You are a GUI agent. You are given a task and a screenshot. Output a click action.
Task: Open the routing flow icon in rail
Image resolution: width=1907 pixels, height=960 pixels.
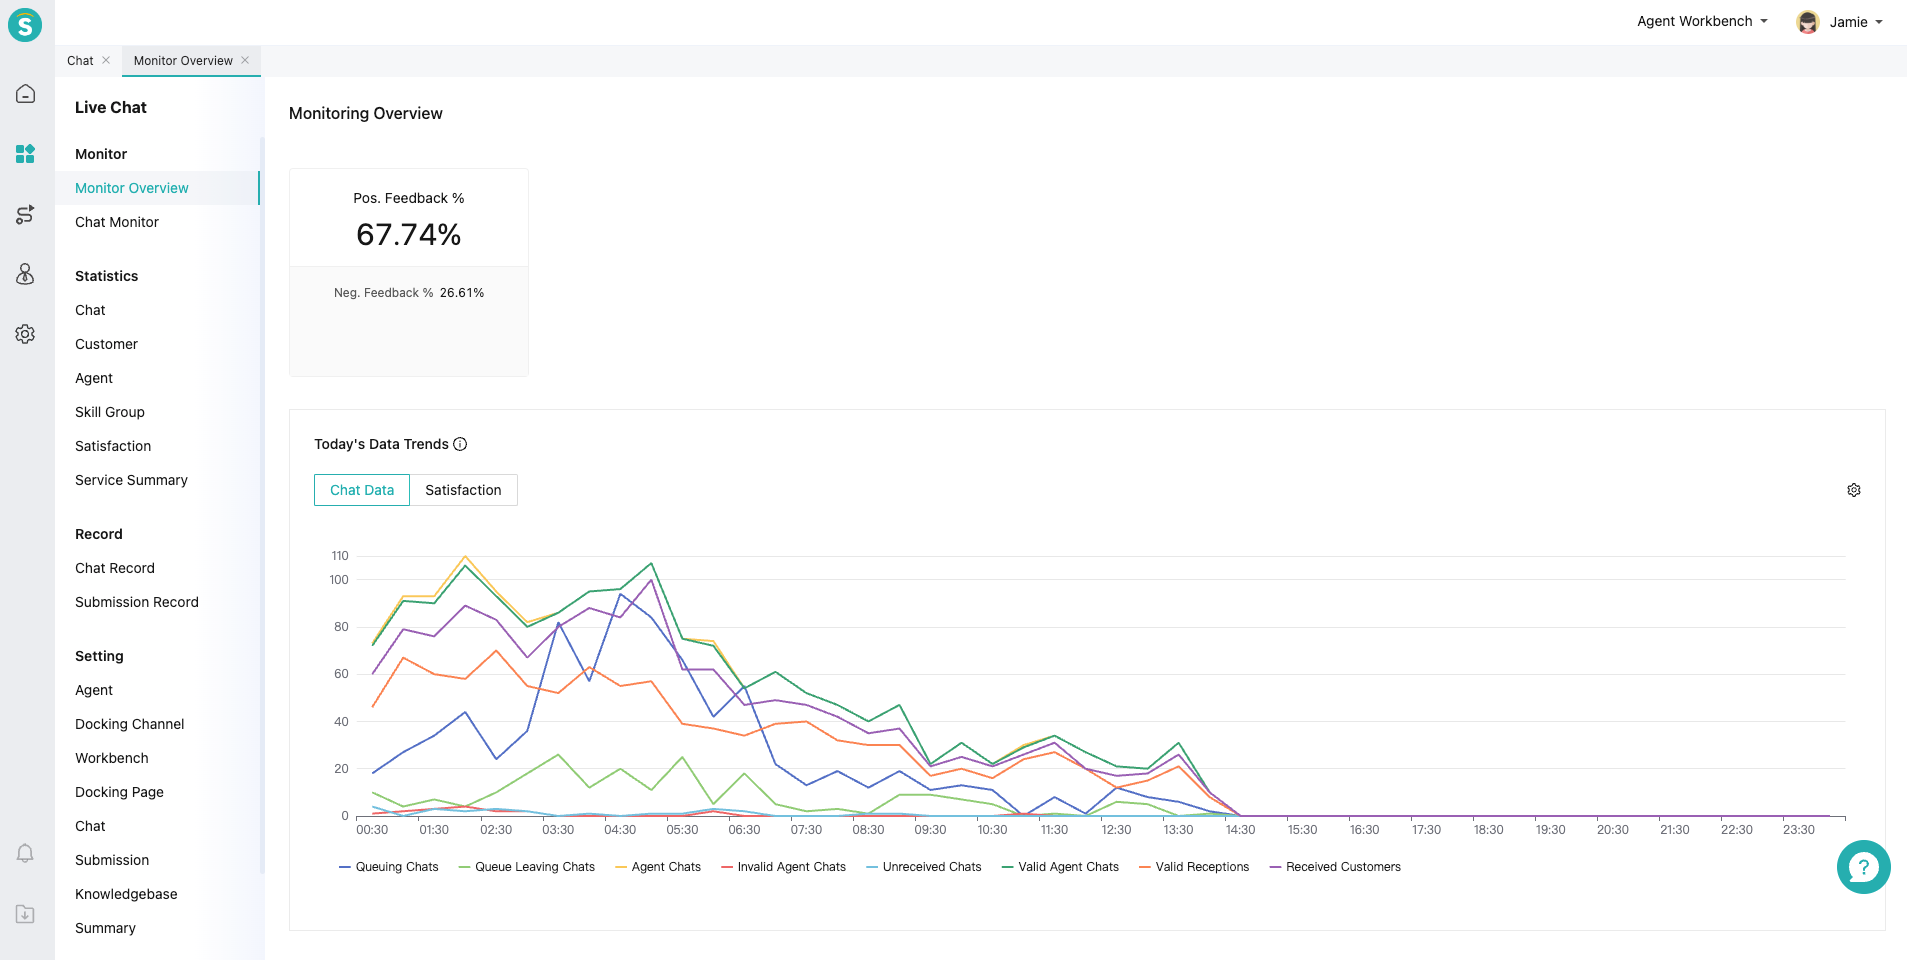tap(26, 214)
